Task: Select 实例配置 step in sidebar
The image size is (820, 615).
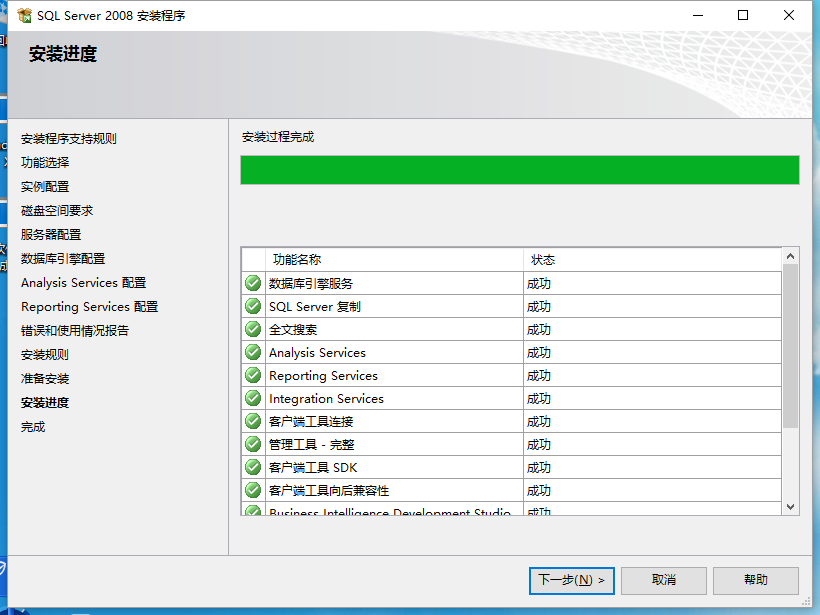Action: click(x=45, y=187)
